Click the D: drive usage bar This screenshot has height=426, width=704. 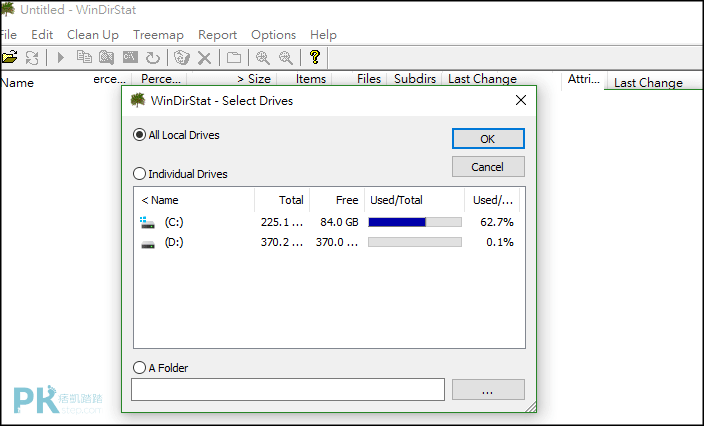pyautogui.click(x=415, y=242)
